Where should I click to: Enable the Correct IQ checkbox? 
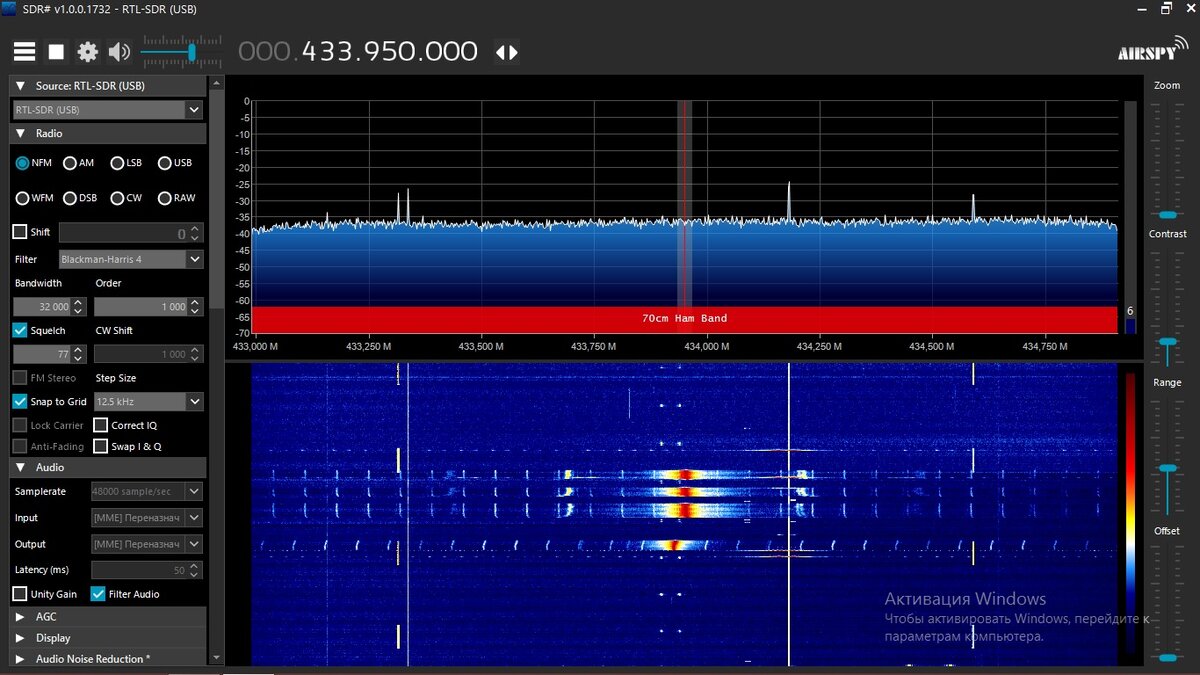point(101,425)
